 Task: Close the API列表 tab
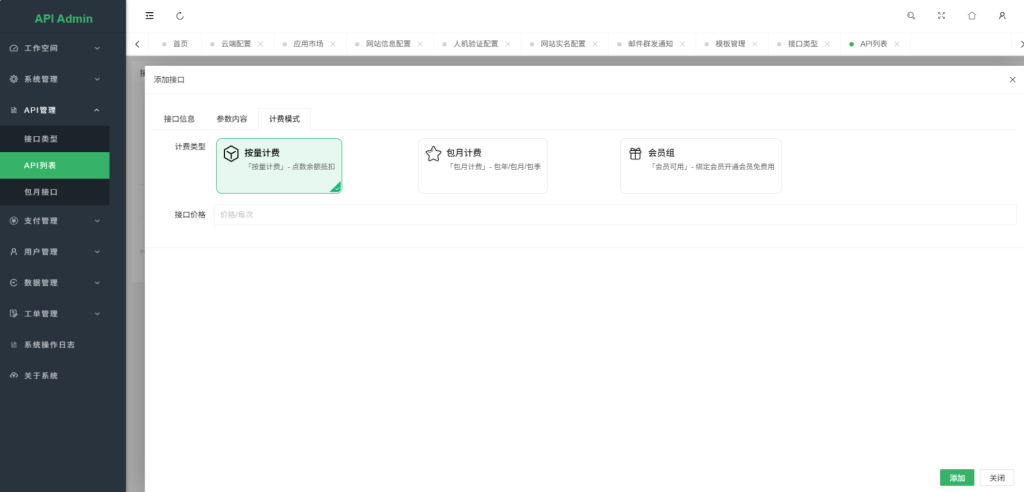(897, 44)
